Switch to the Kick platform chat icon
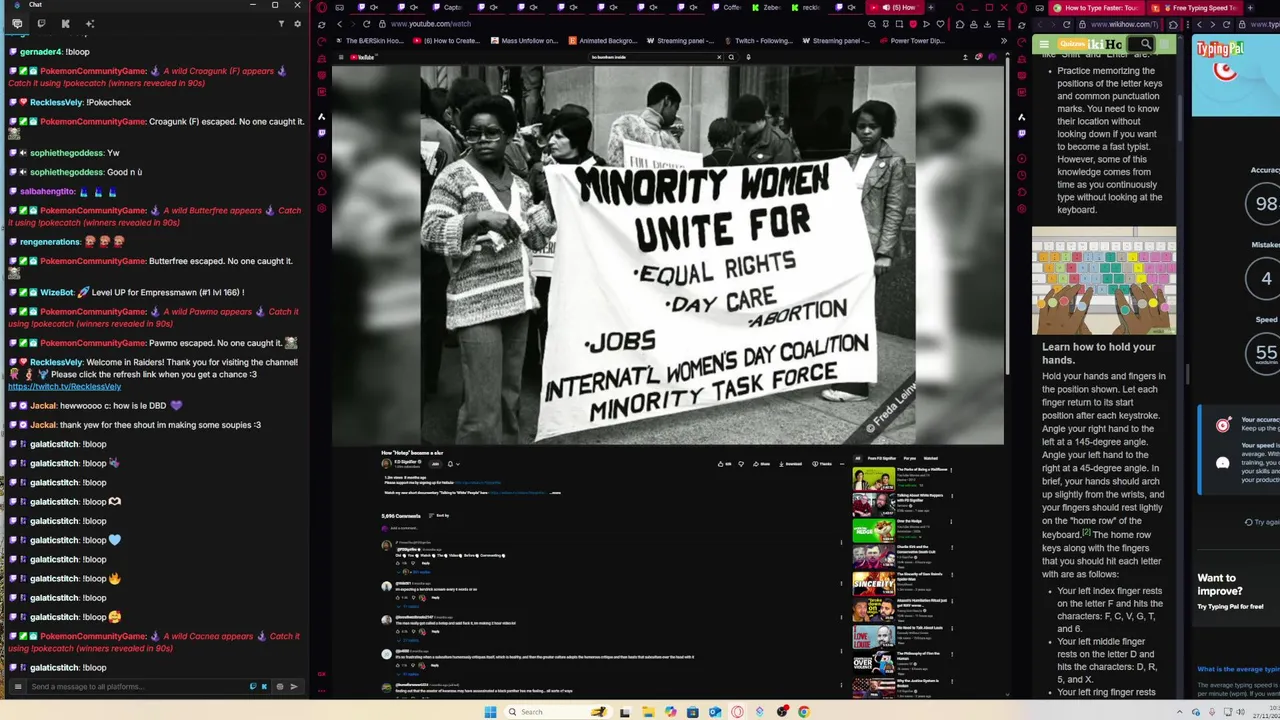This screenshot has width=1280, height=720. pos(65,24)
